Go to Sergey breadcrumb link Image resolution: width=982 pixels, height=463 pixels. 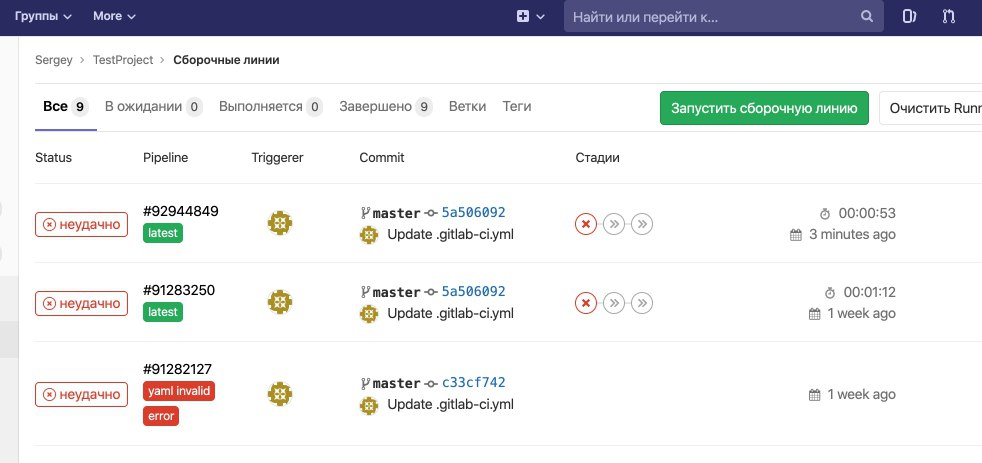(54, 60)
